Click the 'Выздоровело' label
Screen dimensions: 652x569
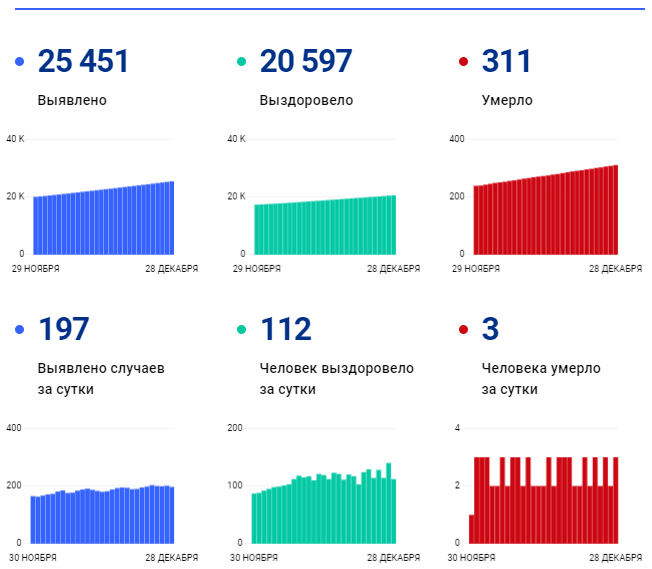click(x=306, y=100)
